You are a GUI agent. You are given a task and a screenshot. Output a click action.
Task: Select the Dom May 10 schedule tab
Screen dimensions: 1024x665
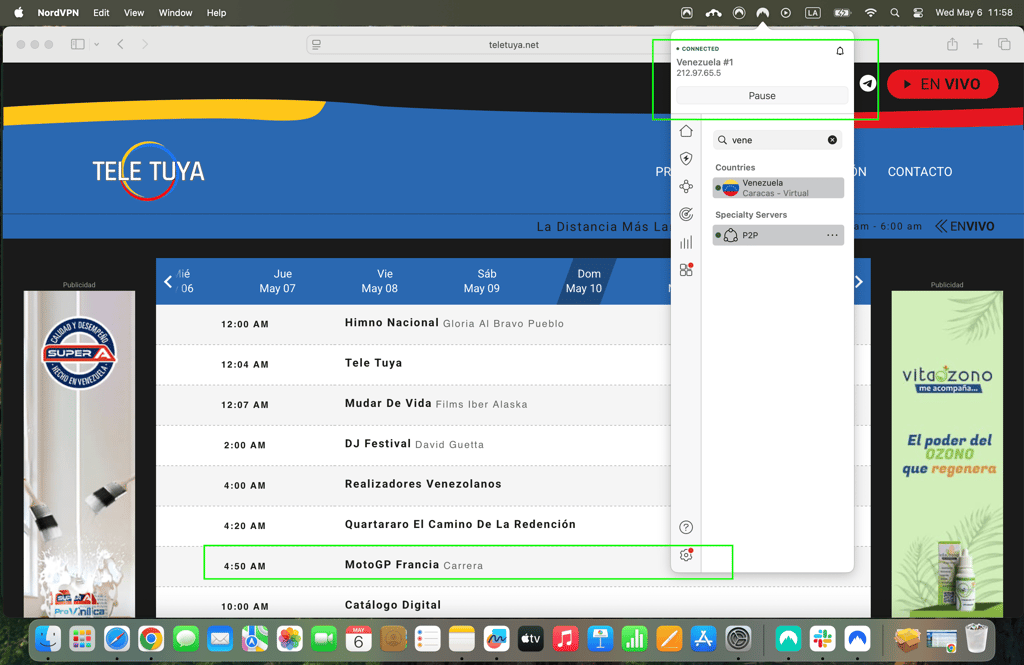(584, 281)
